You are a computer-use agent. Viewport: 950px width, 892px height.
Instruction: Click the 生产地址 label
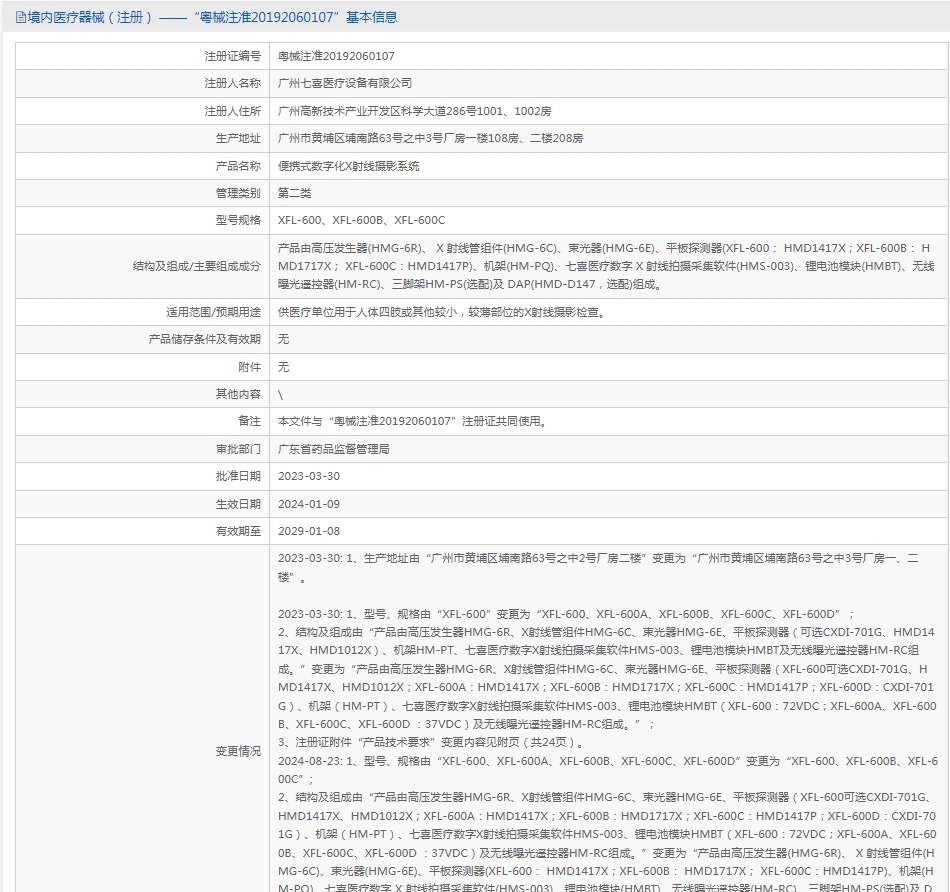point(238,139)
